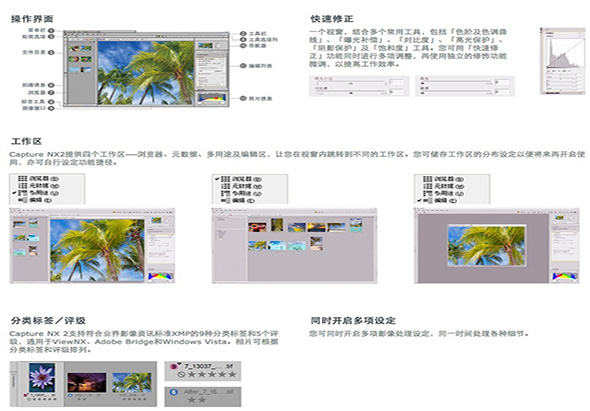The image size is (590, 411).
Task: Click the 拍摄信息 callout label
Action: tap(34, 85)
